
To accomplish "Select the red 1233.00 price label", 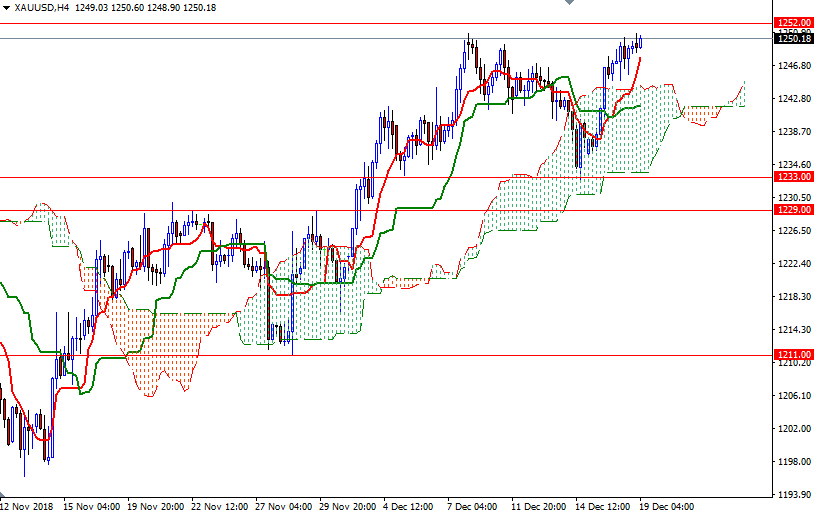I will (x=793, y=177).
